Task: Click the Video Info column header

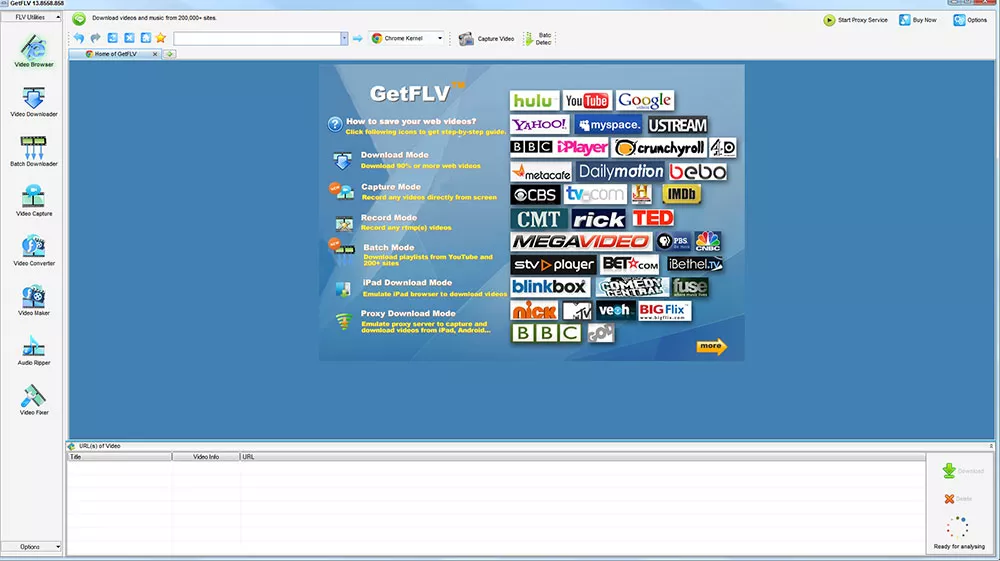Action: click(x=206, y=457)
